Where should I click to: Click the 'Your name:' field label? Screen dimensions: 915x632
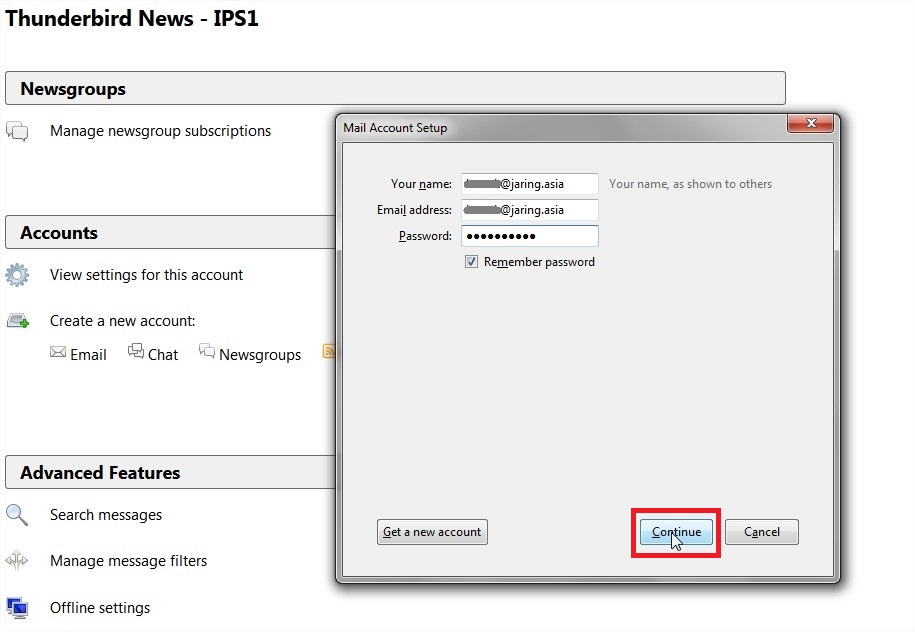[x=421, y=184]
